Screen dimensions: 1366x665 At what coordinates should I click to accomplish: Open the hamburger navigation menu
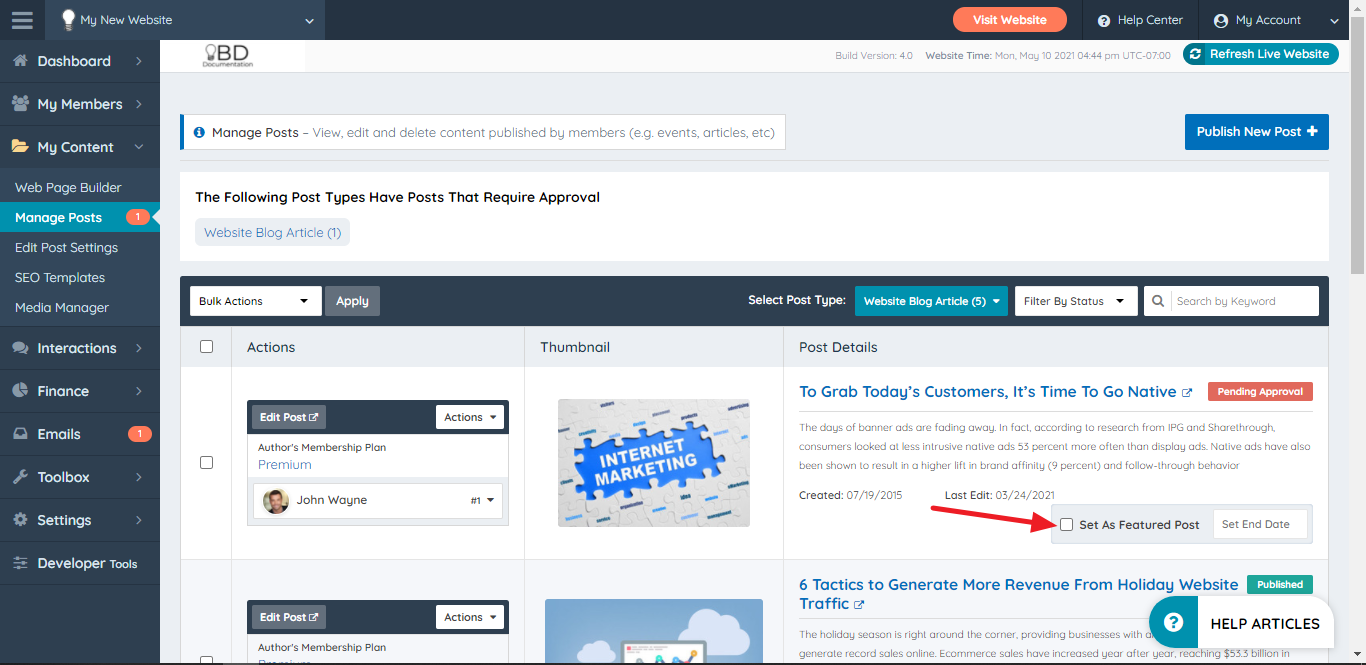(21, 20)
